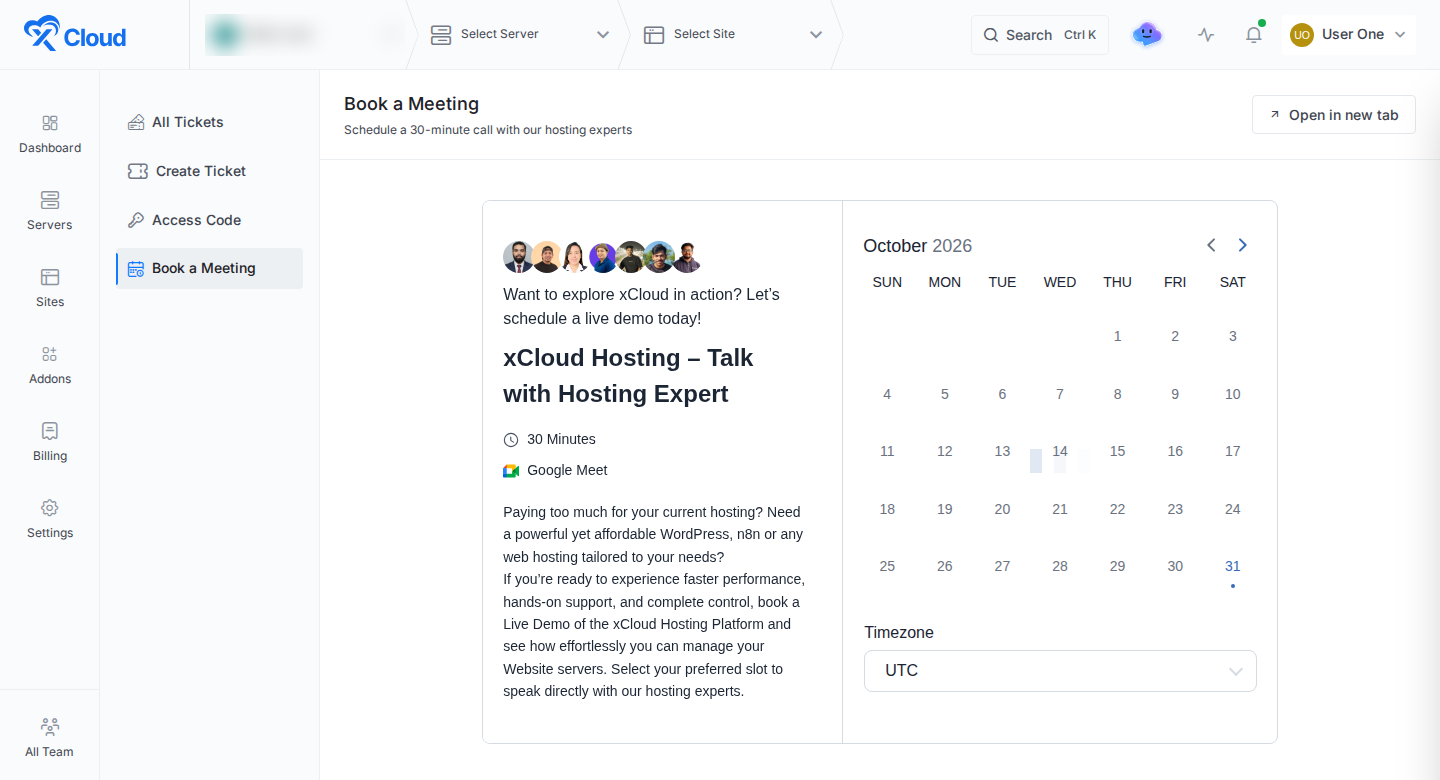Go to next month in calendar
This screenshot has height=780, width=1440.
click(1242, 245)
